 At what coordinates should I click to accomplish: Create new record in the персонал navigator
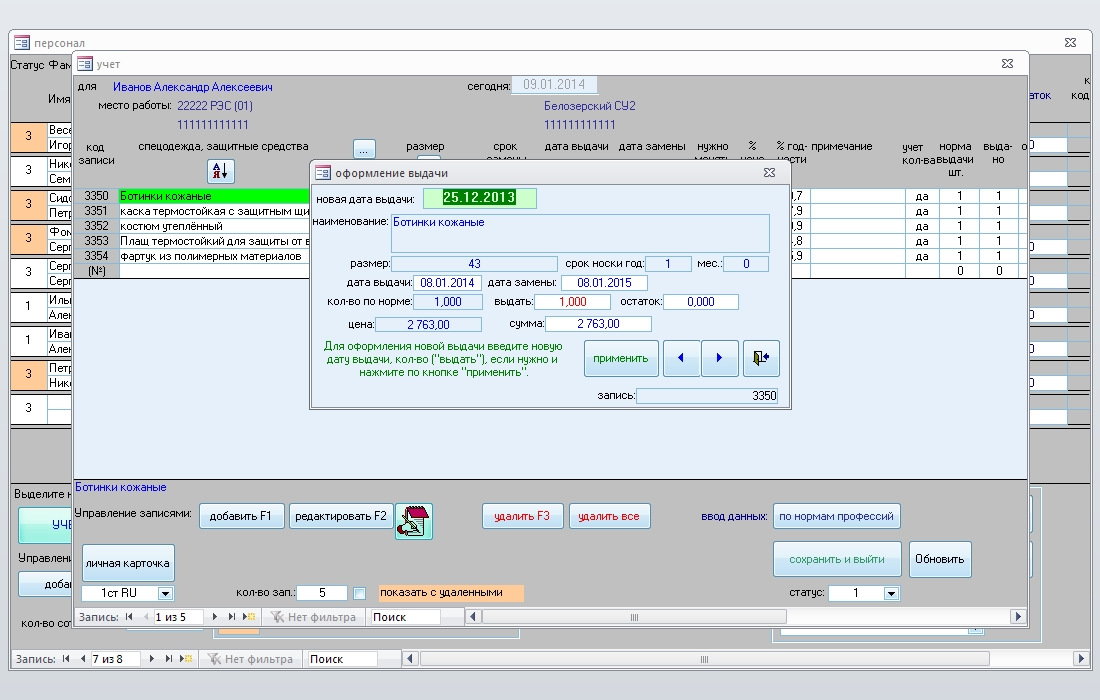click(185, 659)
